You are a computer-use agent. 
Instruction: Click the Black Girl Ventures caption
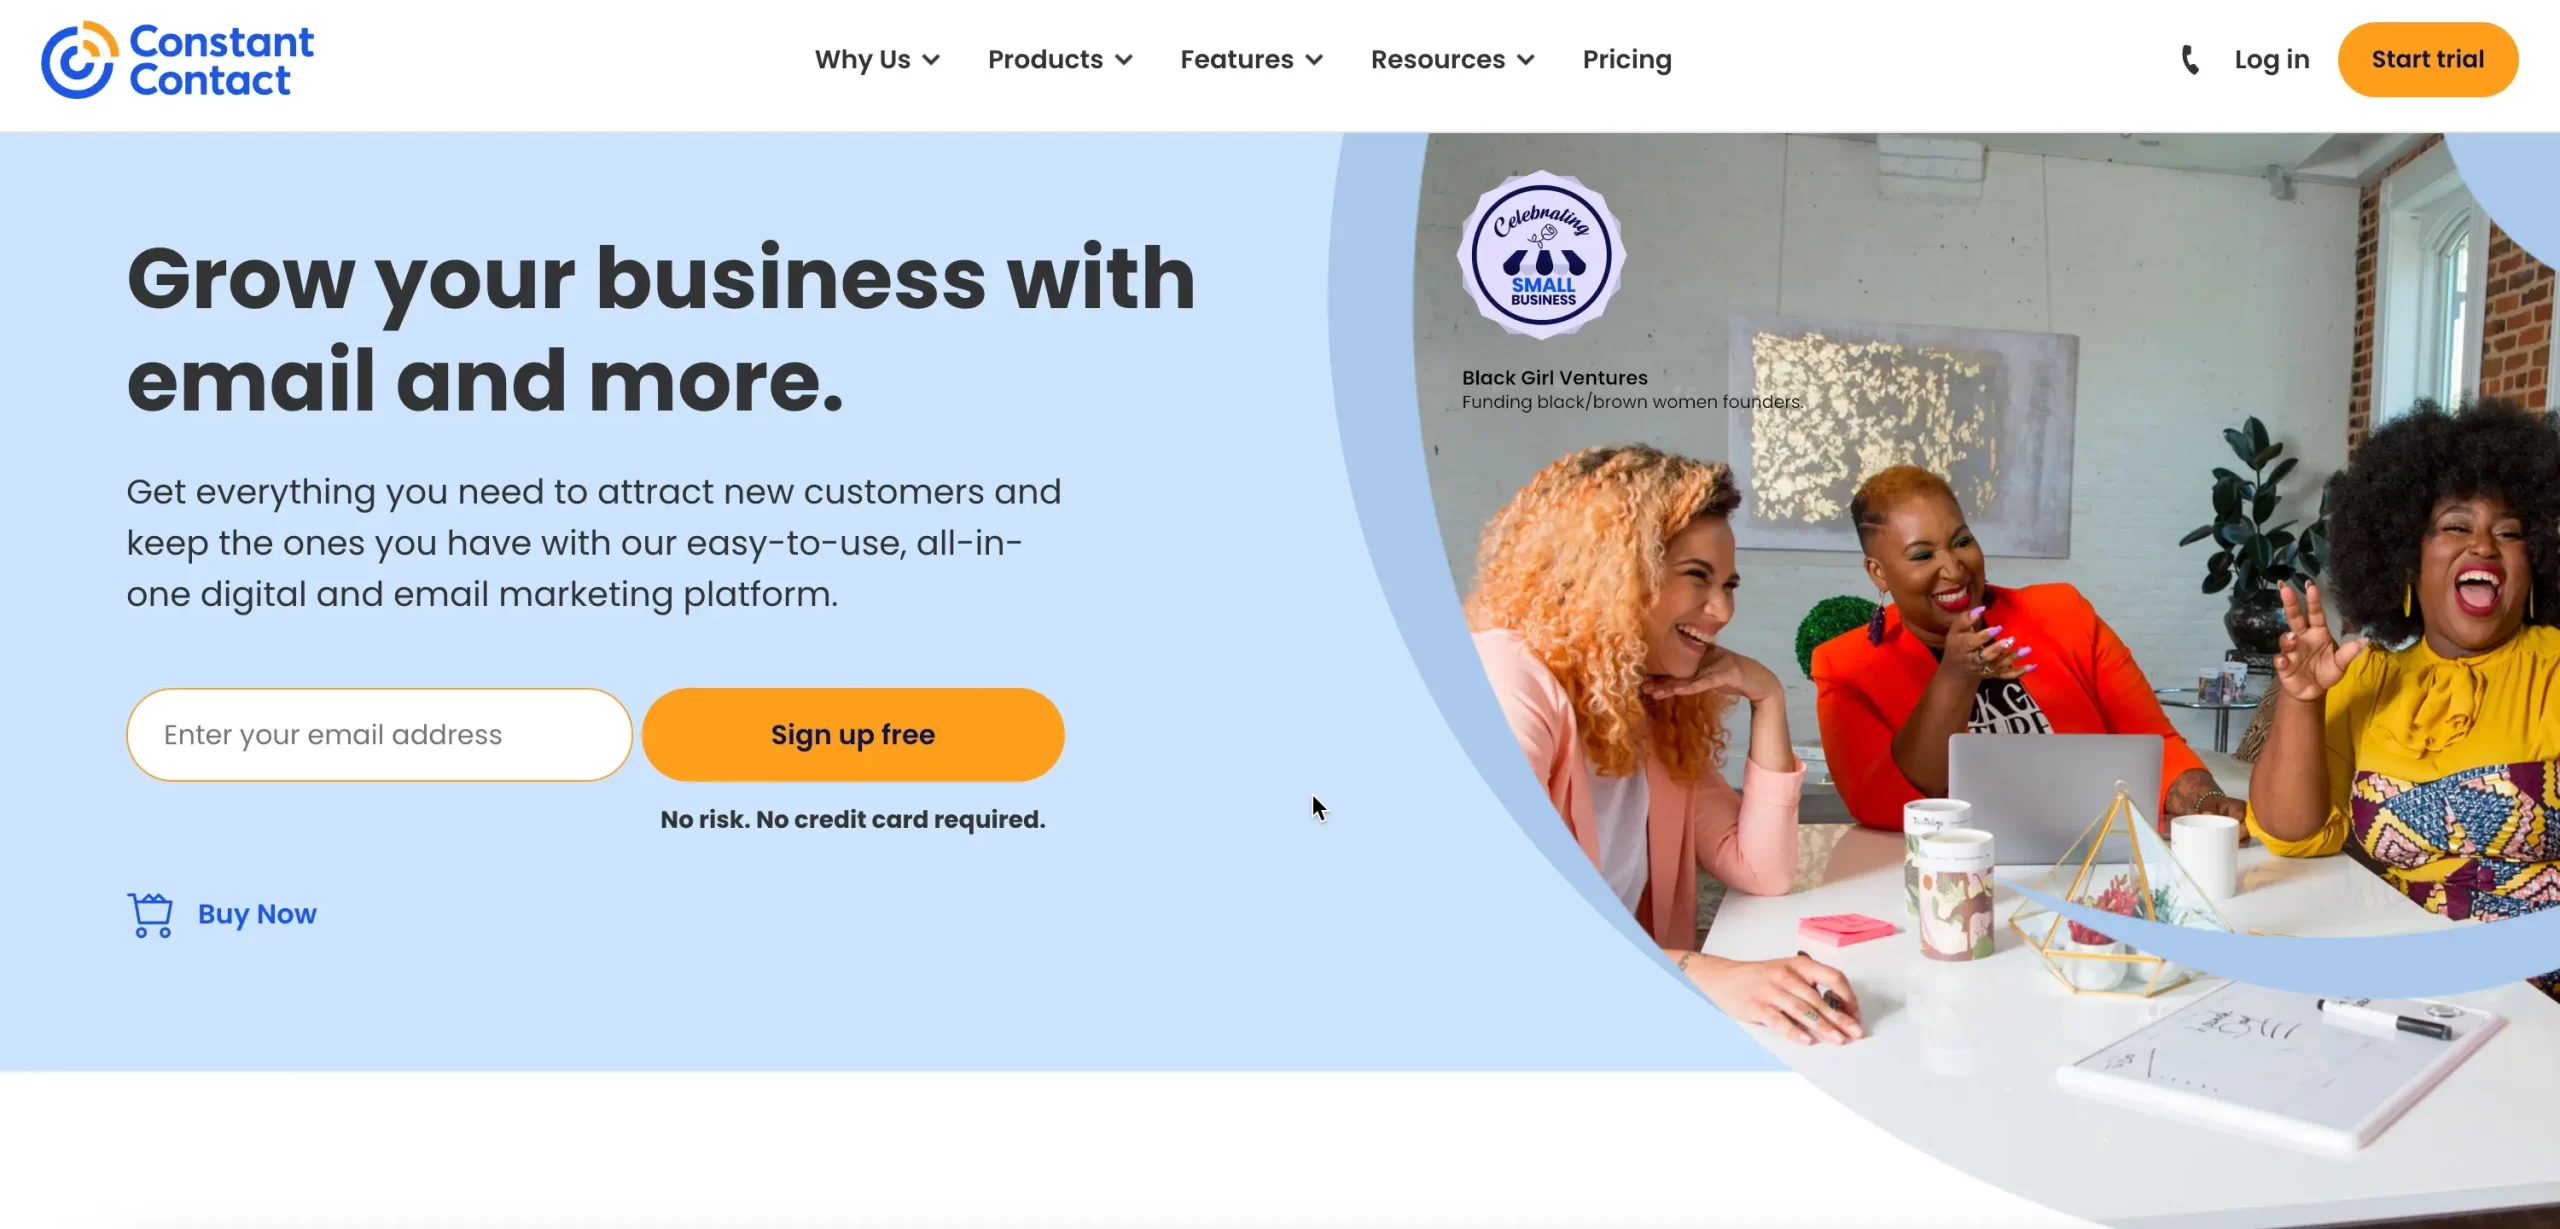tap(1632, 390)
